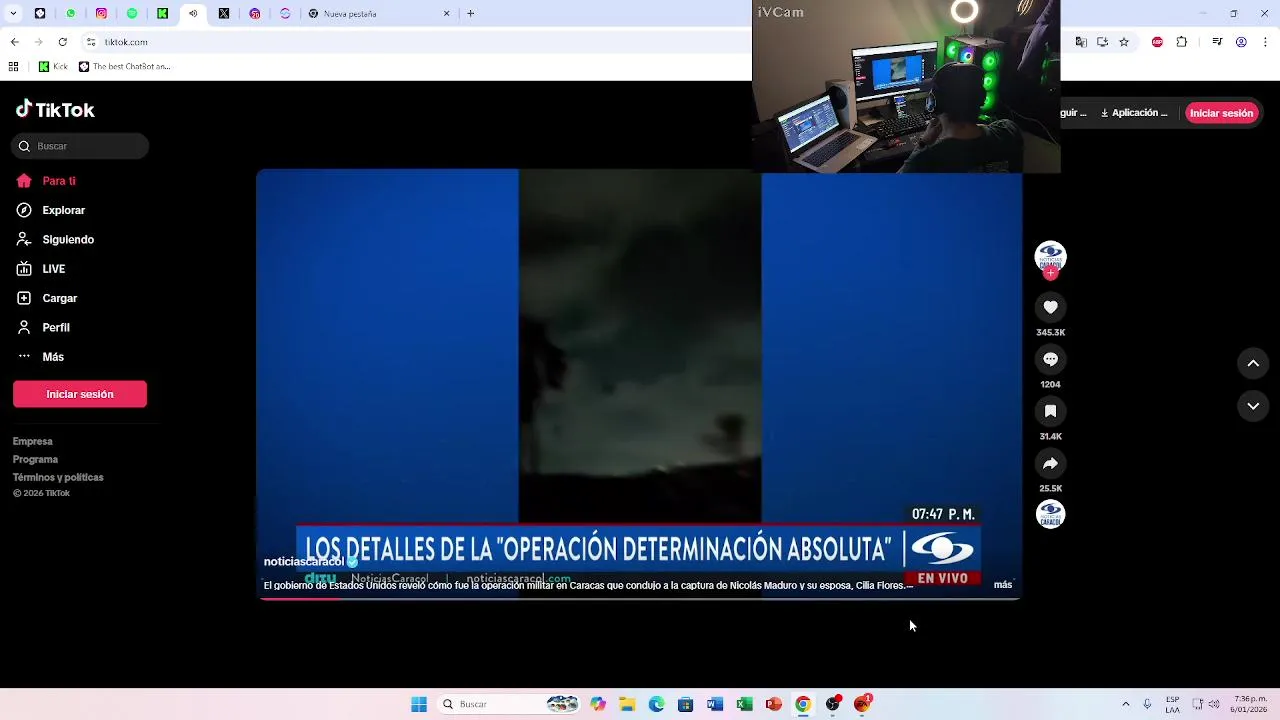Open site information icon in address bar

(91, 42)
